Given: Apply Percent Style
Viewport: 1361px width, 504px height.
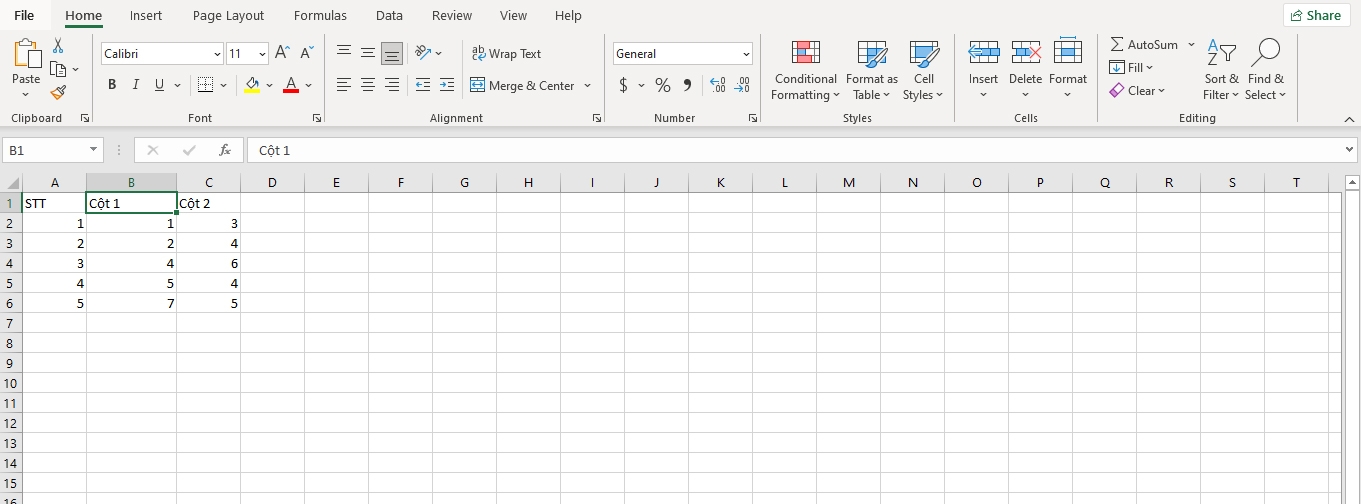Looking at the screenshot, I should pyautogui.click(x=662, y=86).
